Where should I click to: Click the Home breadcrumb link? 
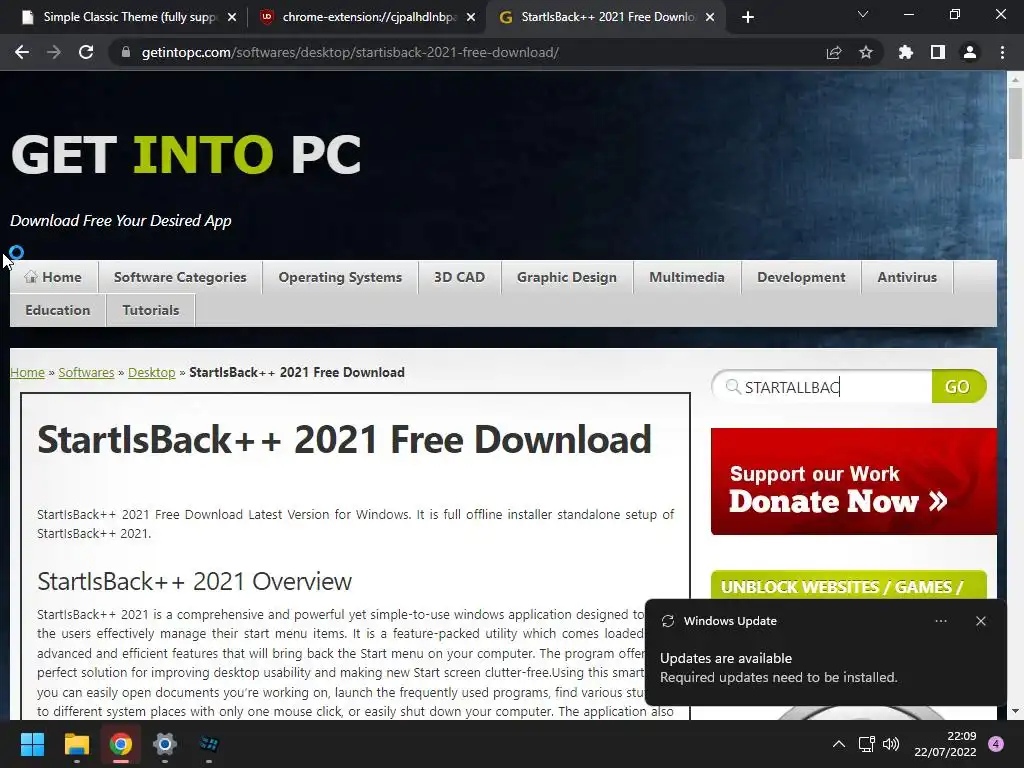coord(27,372)
